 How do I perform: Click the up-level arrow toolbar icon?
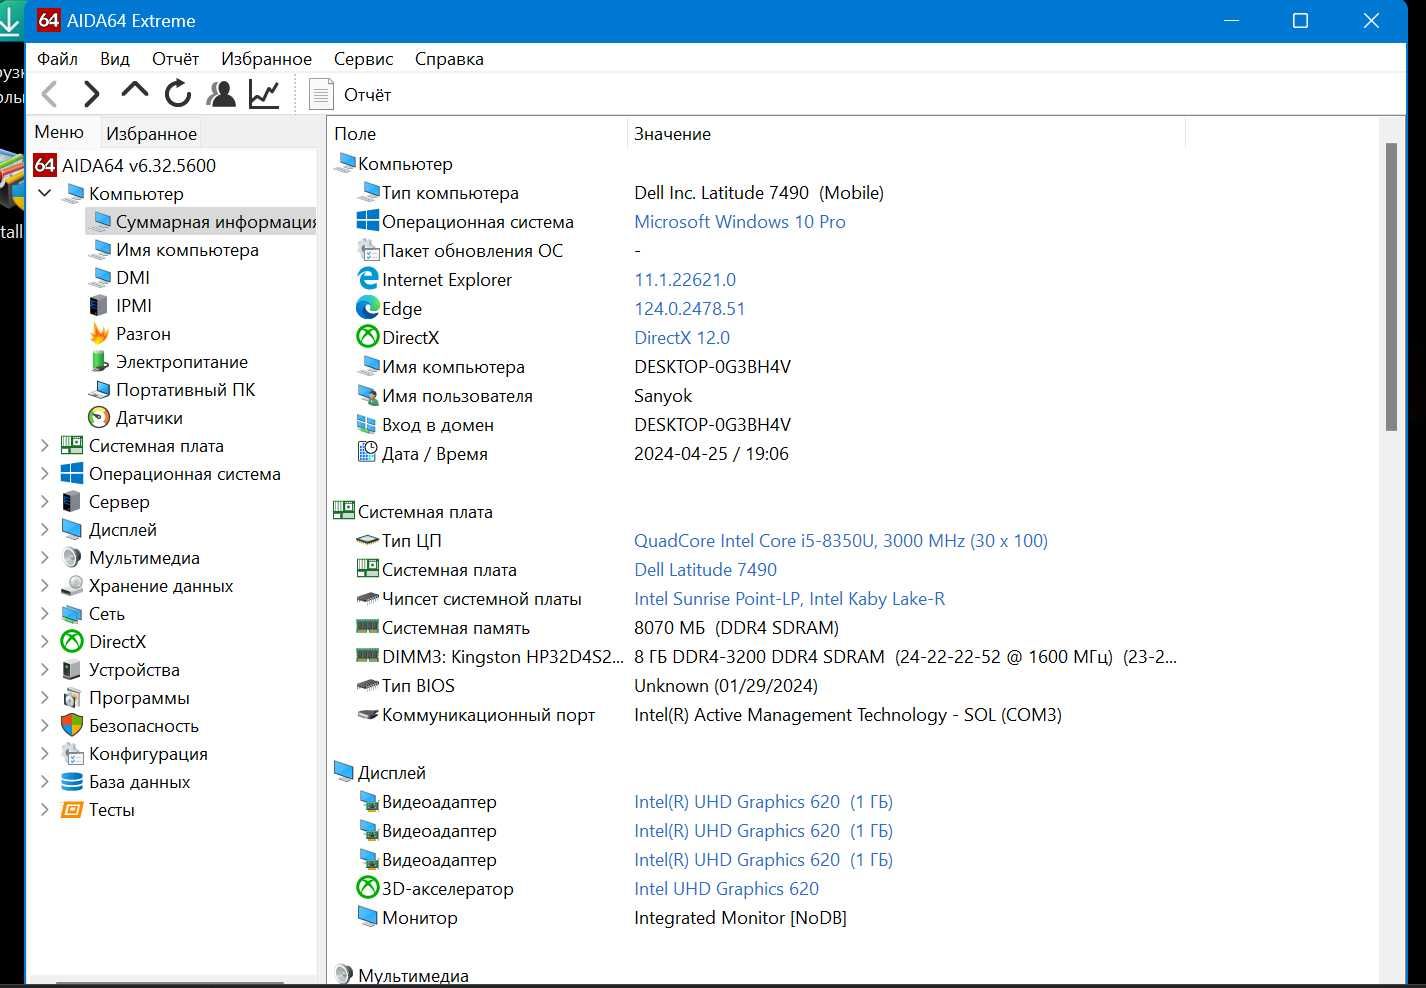click(x=134, y=91)
